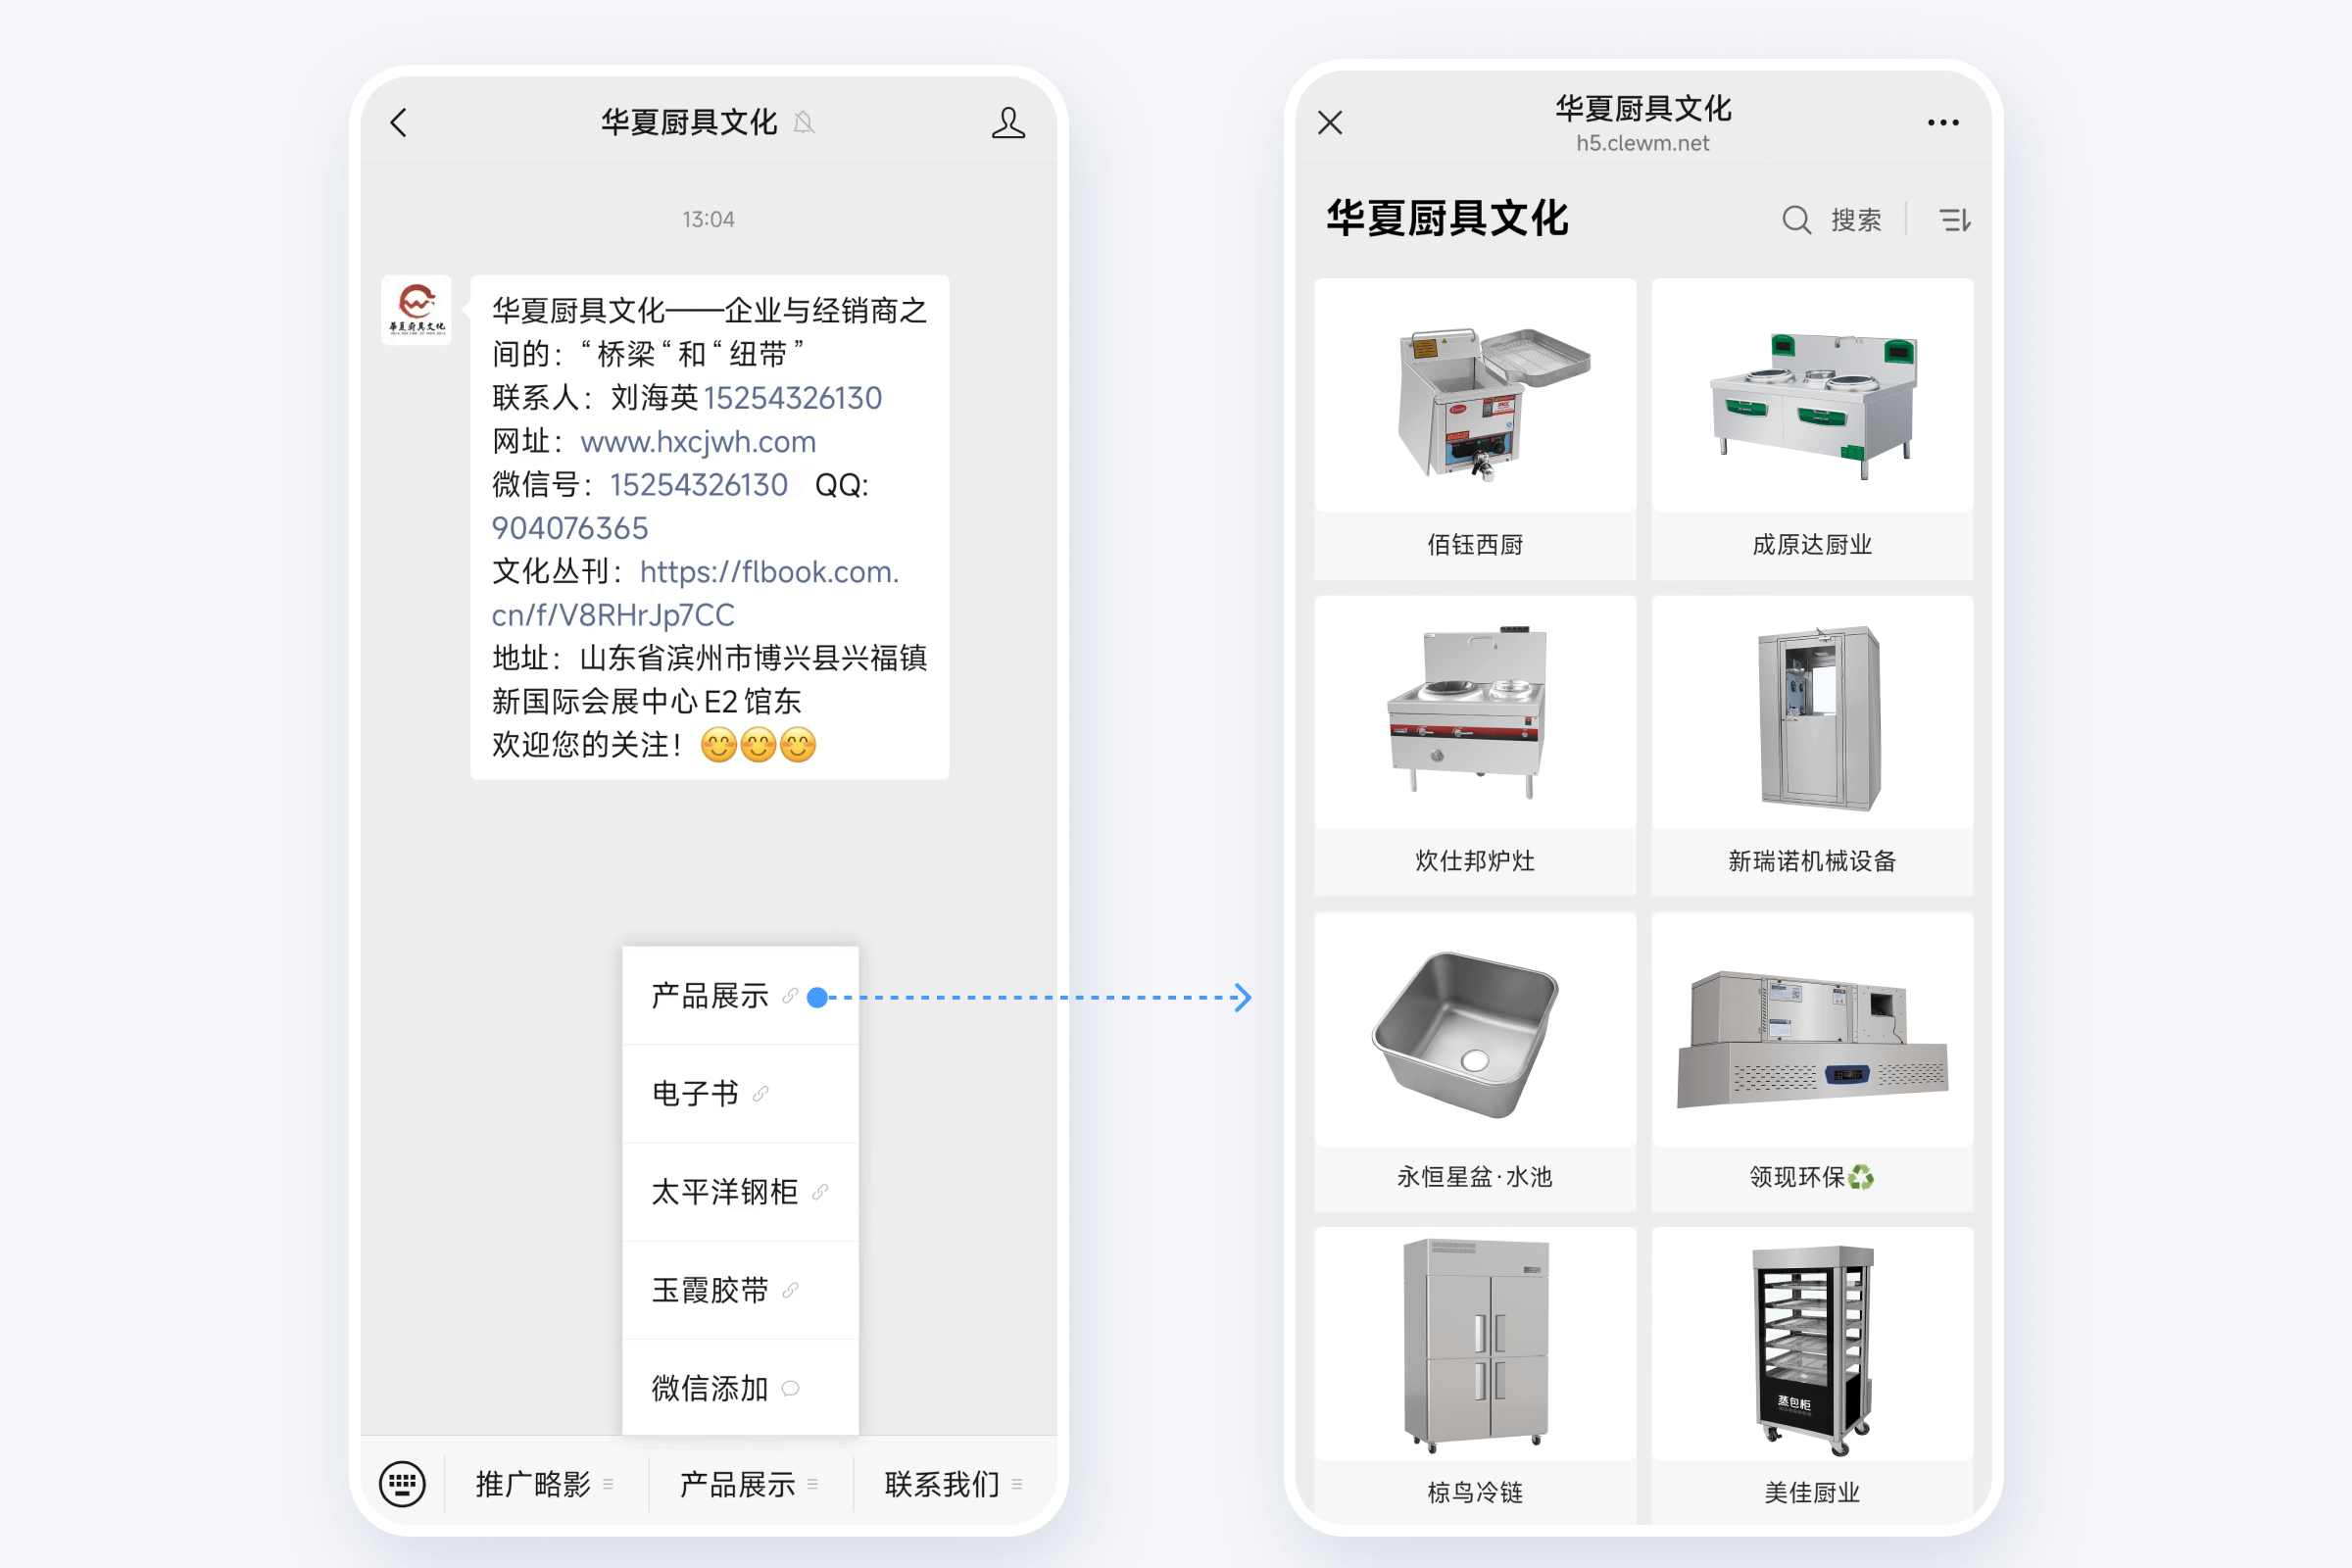
Task: Expand the 联系我们 bottom menu
Action: (954, 1484)
